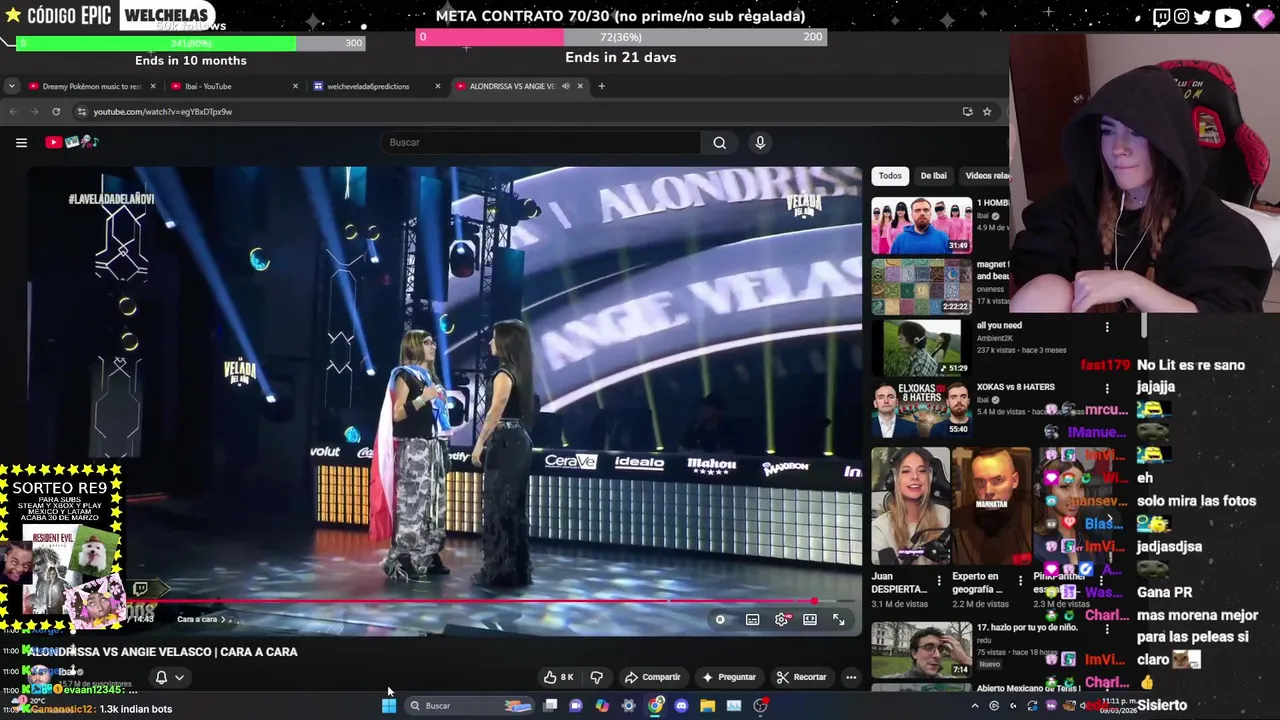The width and height of the screenshot is (1280, 720).
Task: Toggle autoplay switch in the player
Action: (x=720, y=620)
